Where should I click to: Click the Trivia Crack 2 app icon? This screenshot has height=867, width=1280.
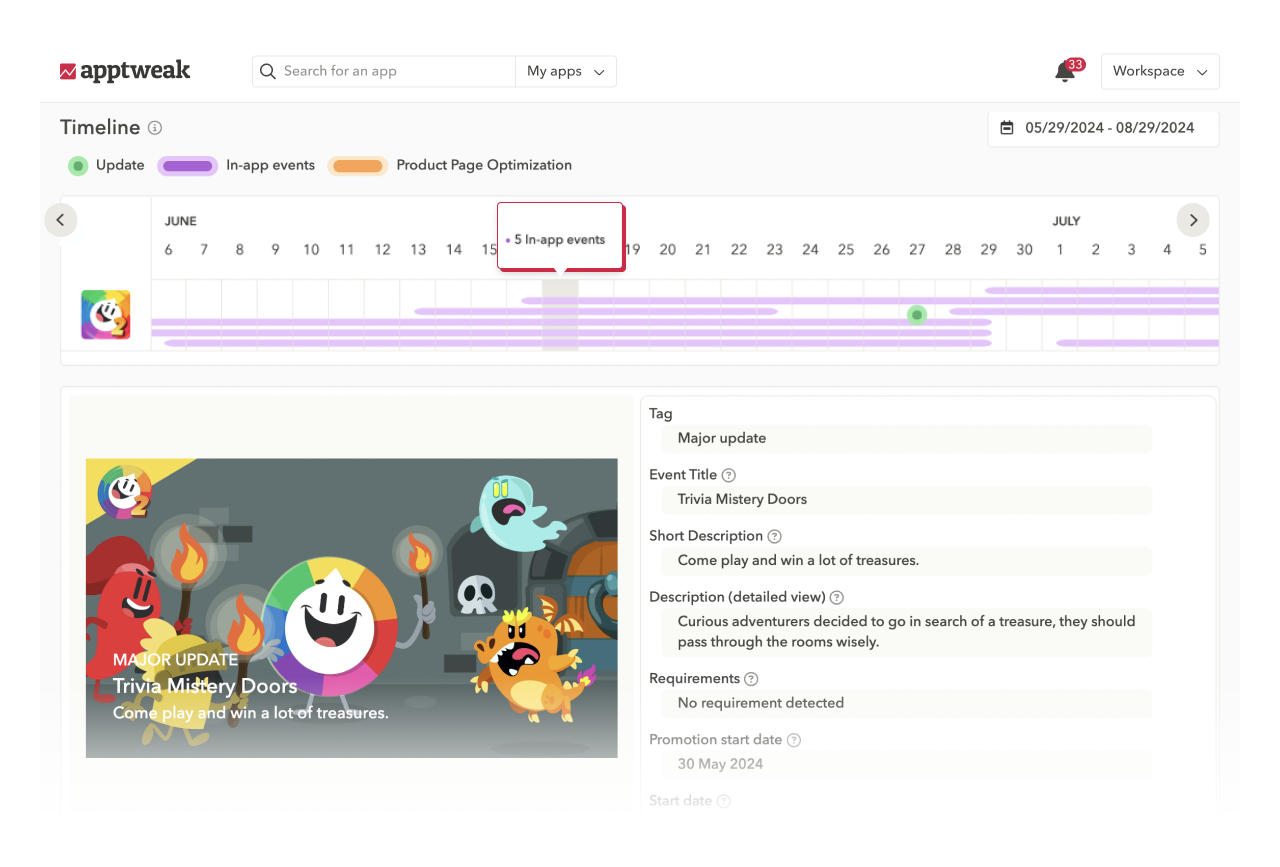[x=106, y=314]
